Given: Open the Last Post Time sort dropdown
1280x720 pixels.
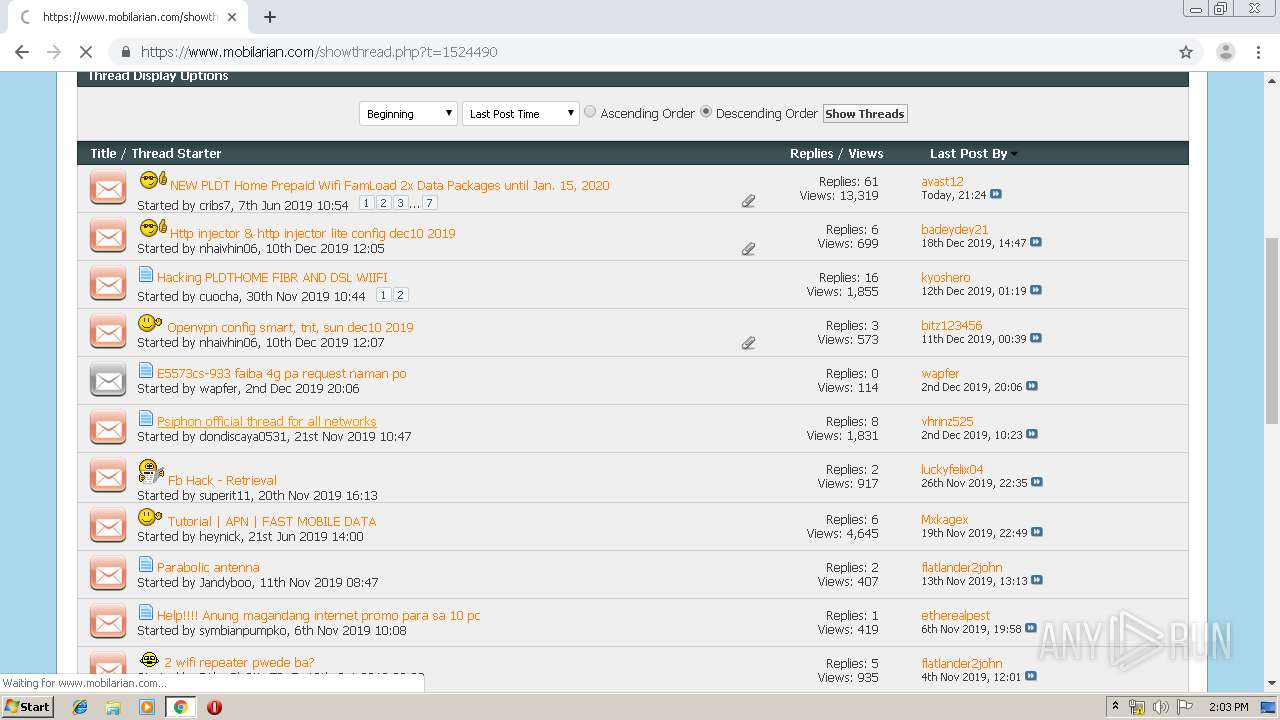Looking at the screenshot, I should pos(521,114).
